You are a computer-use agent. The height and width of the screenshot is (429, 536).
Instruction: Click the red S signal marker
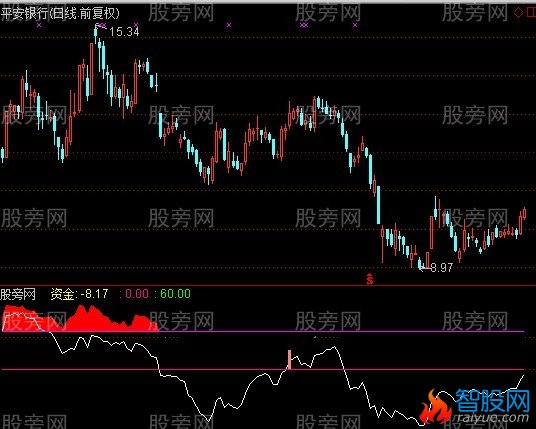[x=370, y=279]
